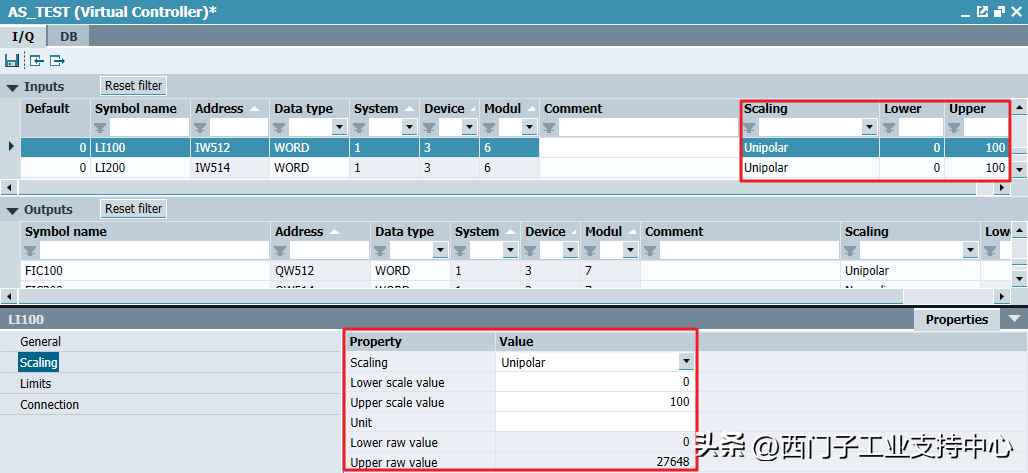1028x473 pixels.
Task: Open the Scaling dropdown in the Properties panel
Action: click(x=686, y=362)
